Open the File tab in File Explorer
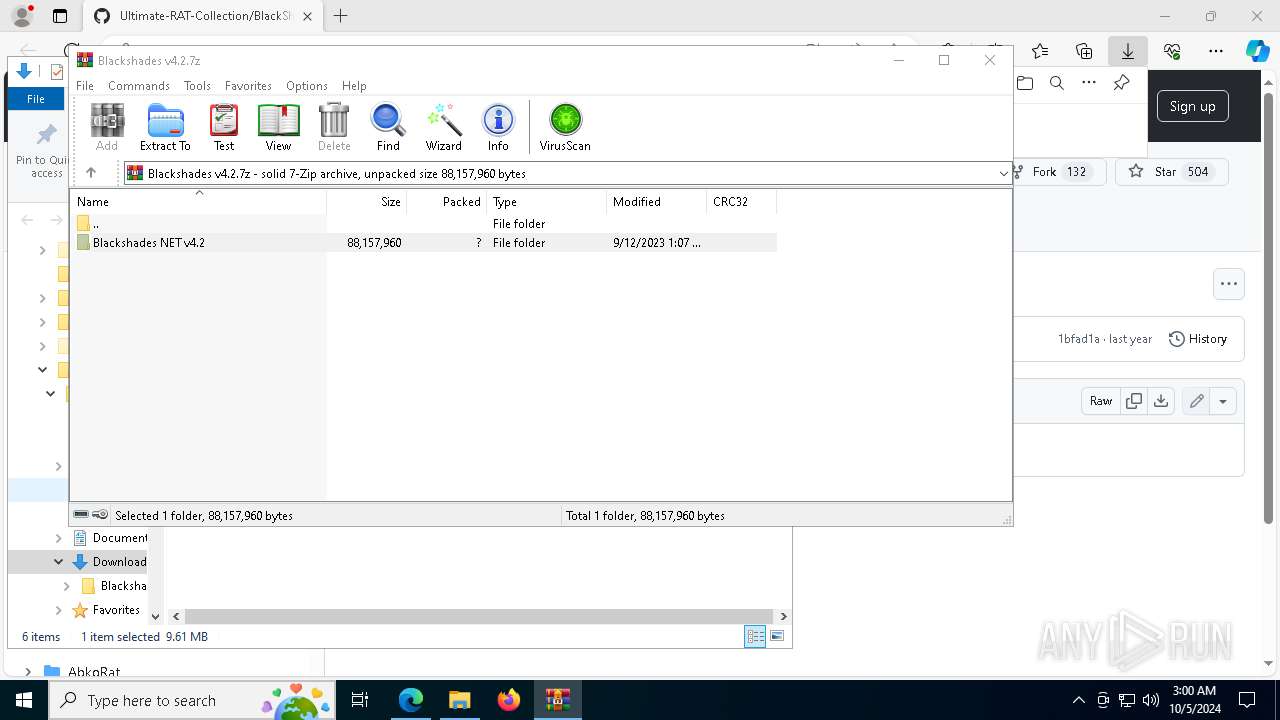Image resolution: width=1280 pixels, height=720 pixels. click(x=36, y=99)
